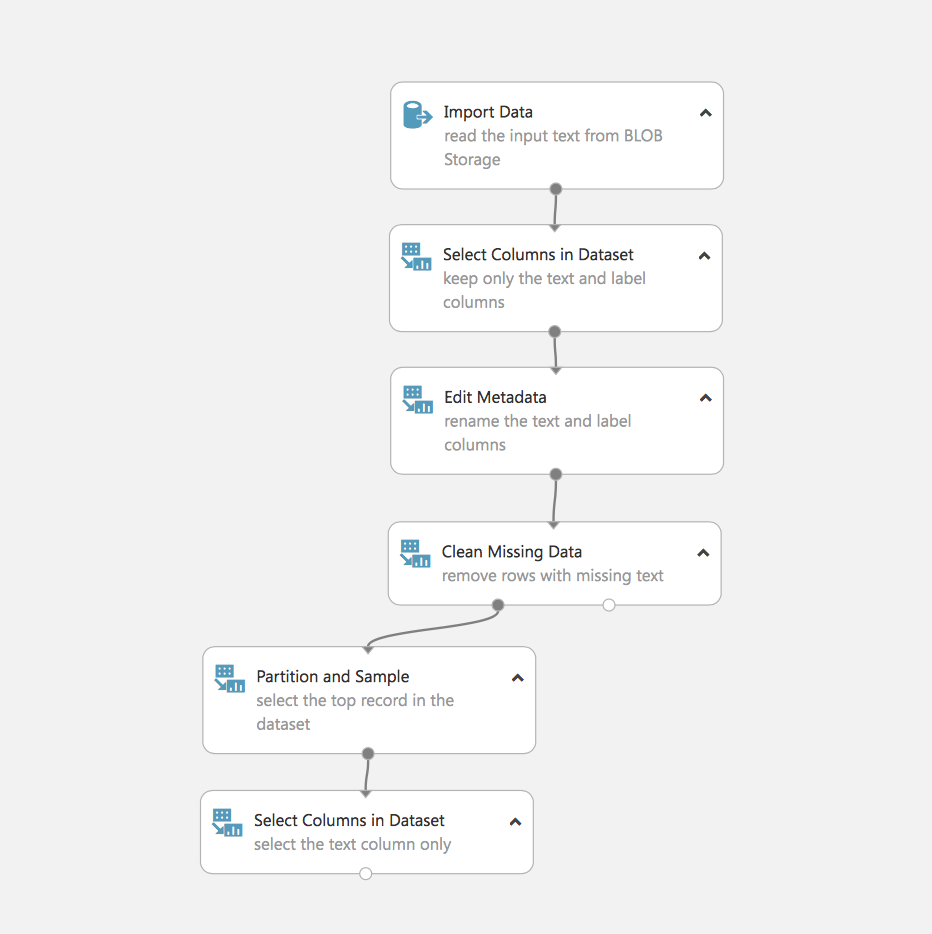
Task: Collapse the Edit Metadata module chevron
Action: [x=706, y=398]
